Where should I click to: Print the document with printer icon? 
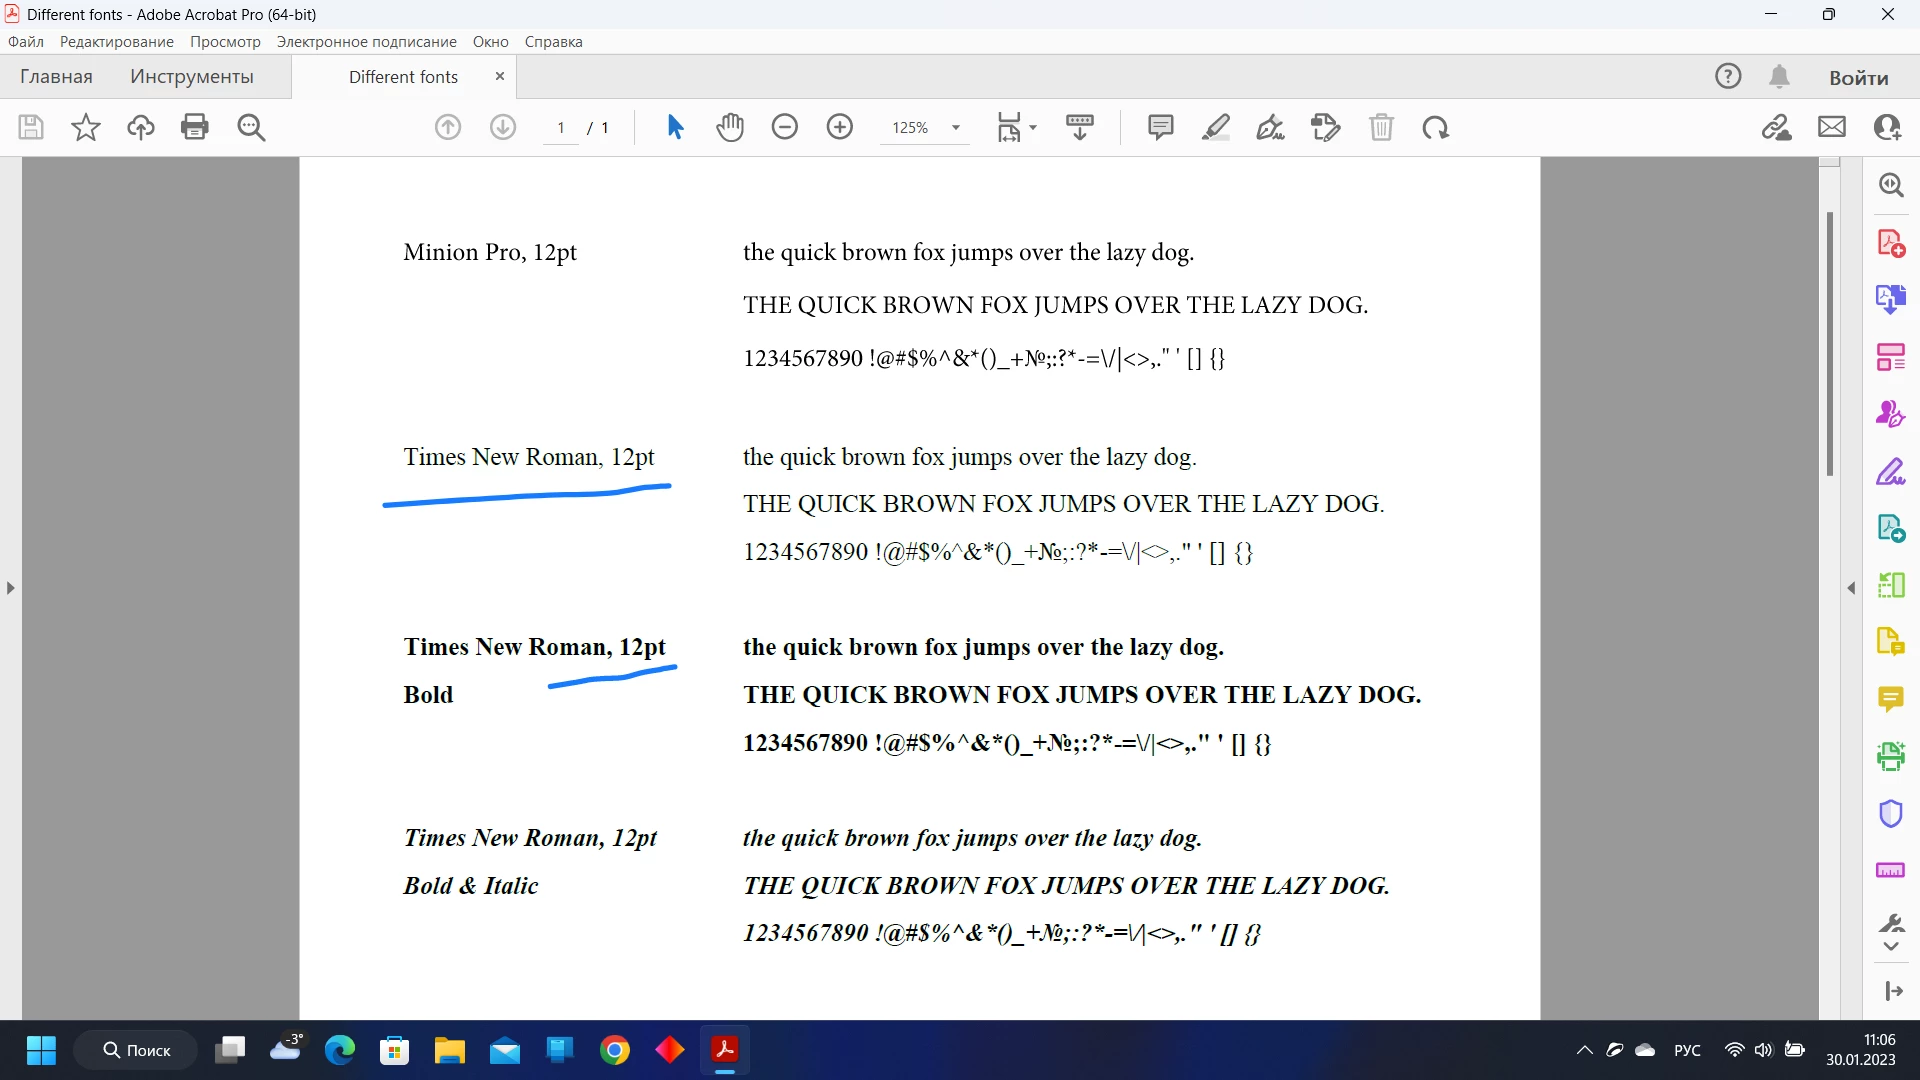[x=195, y=127]
